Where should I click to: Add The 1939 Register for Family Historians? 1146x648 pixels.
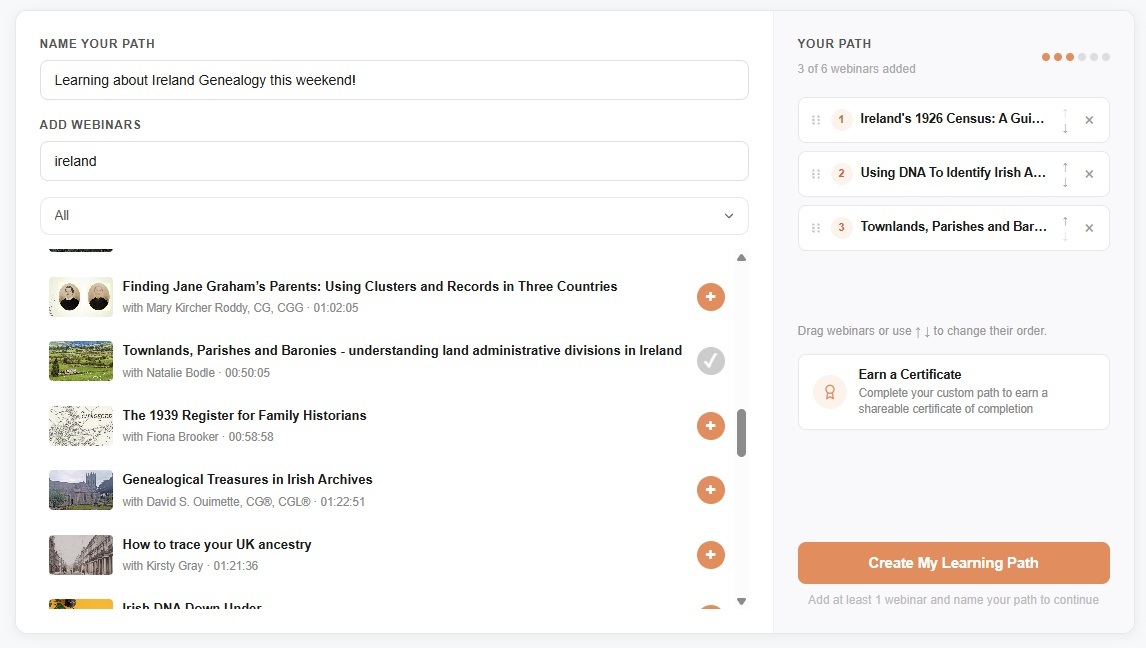(x=710, y=426)
